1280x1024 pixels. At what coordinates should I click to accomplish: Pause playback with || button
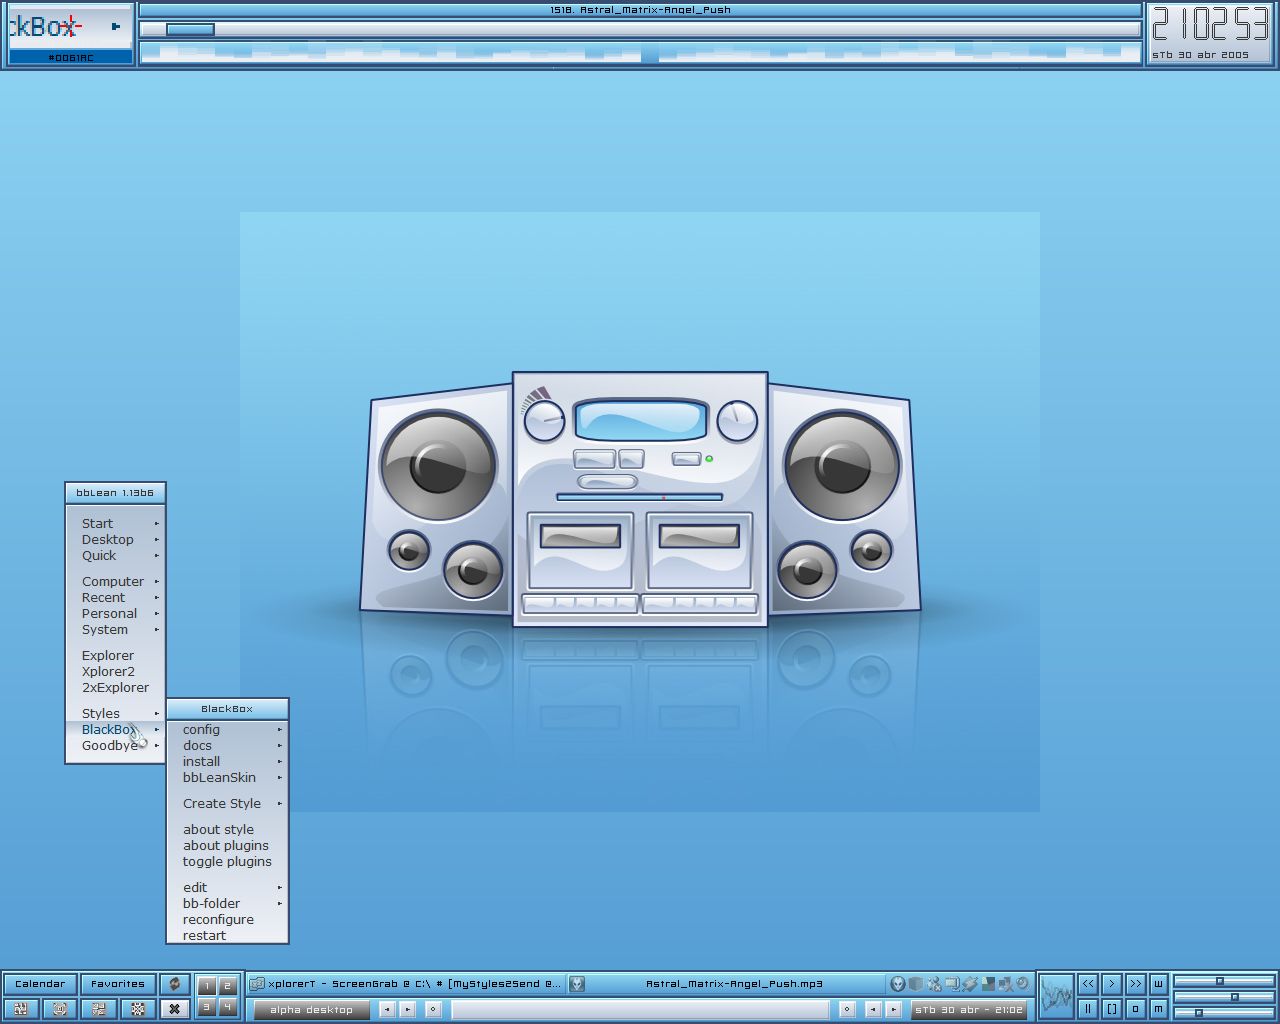[x=1088, y=1008]
